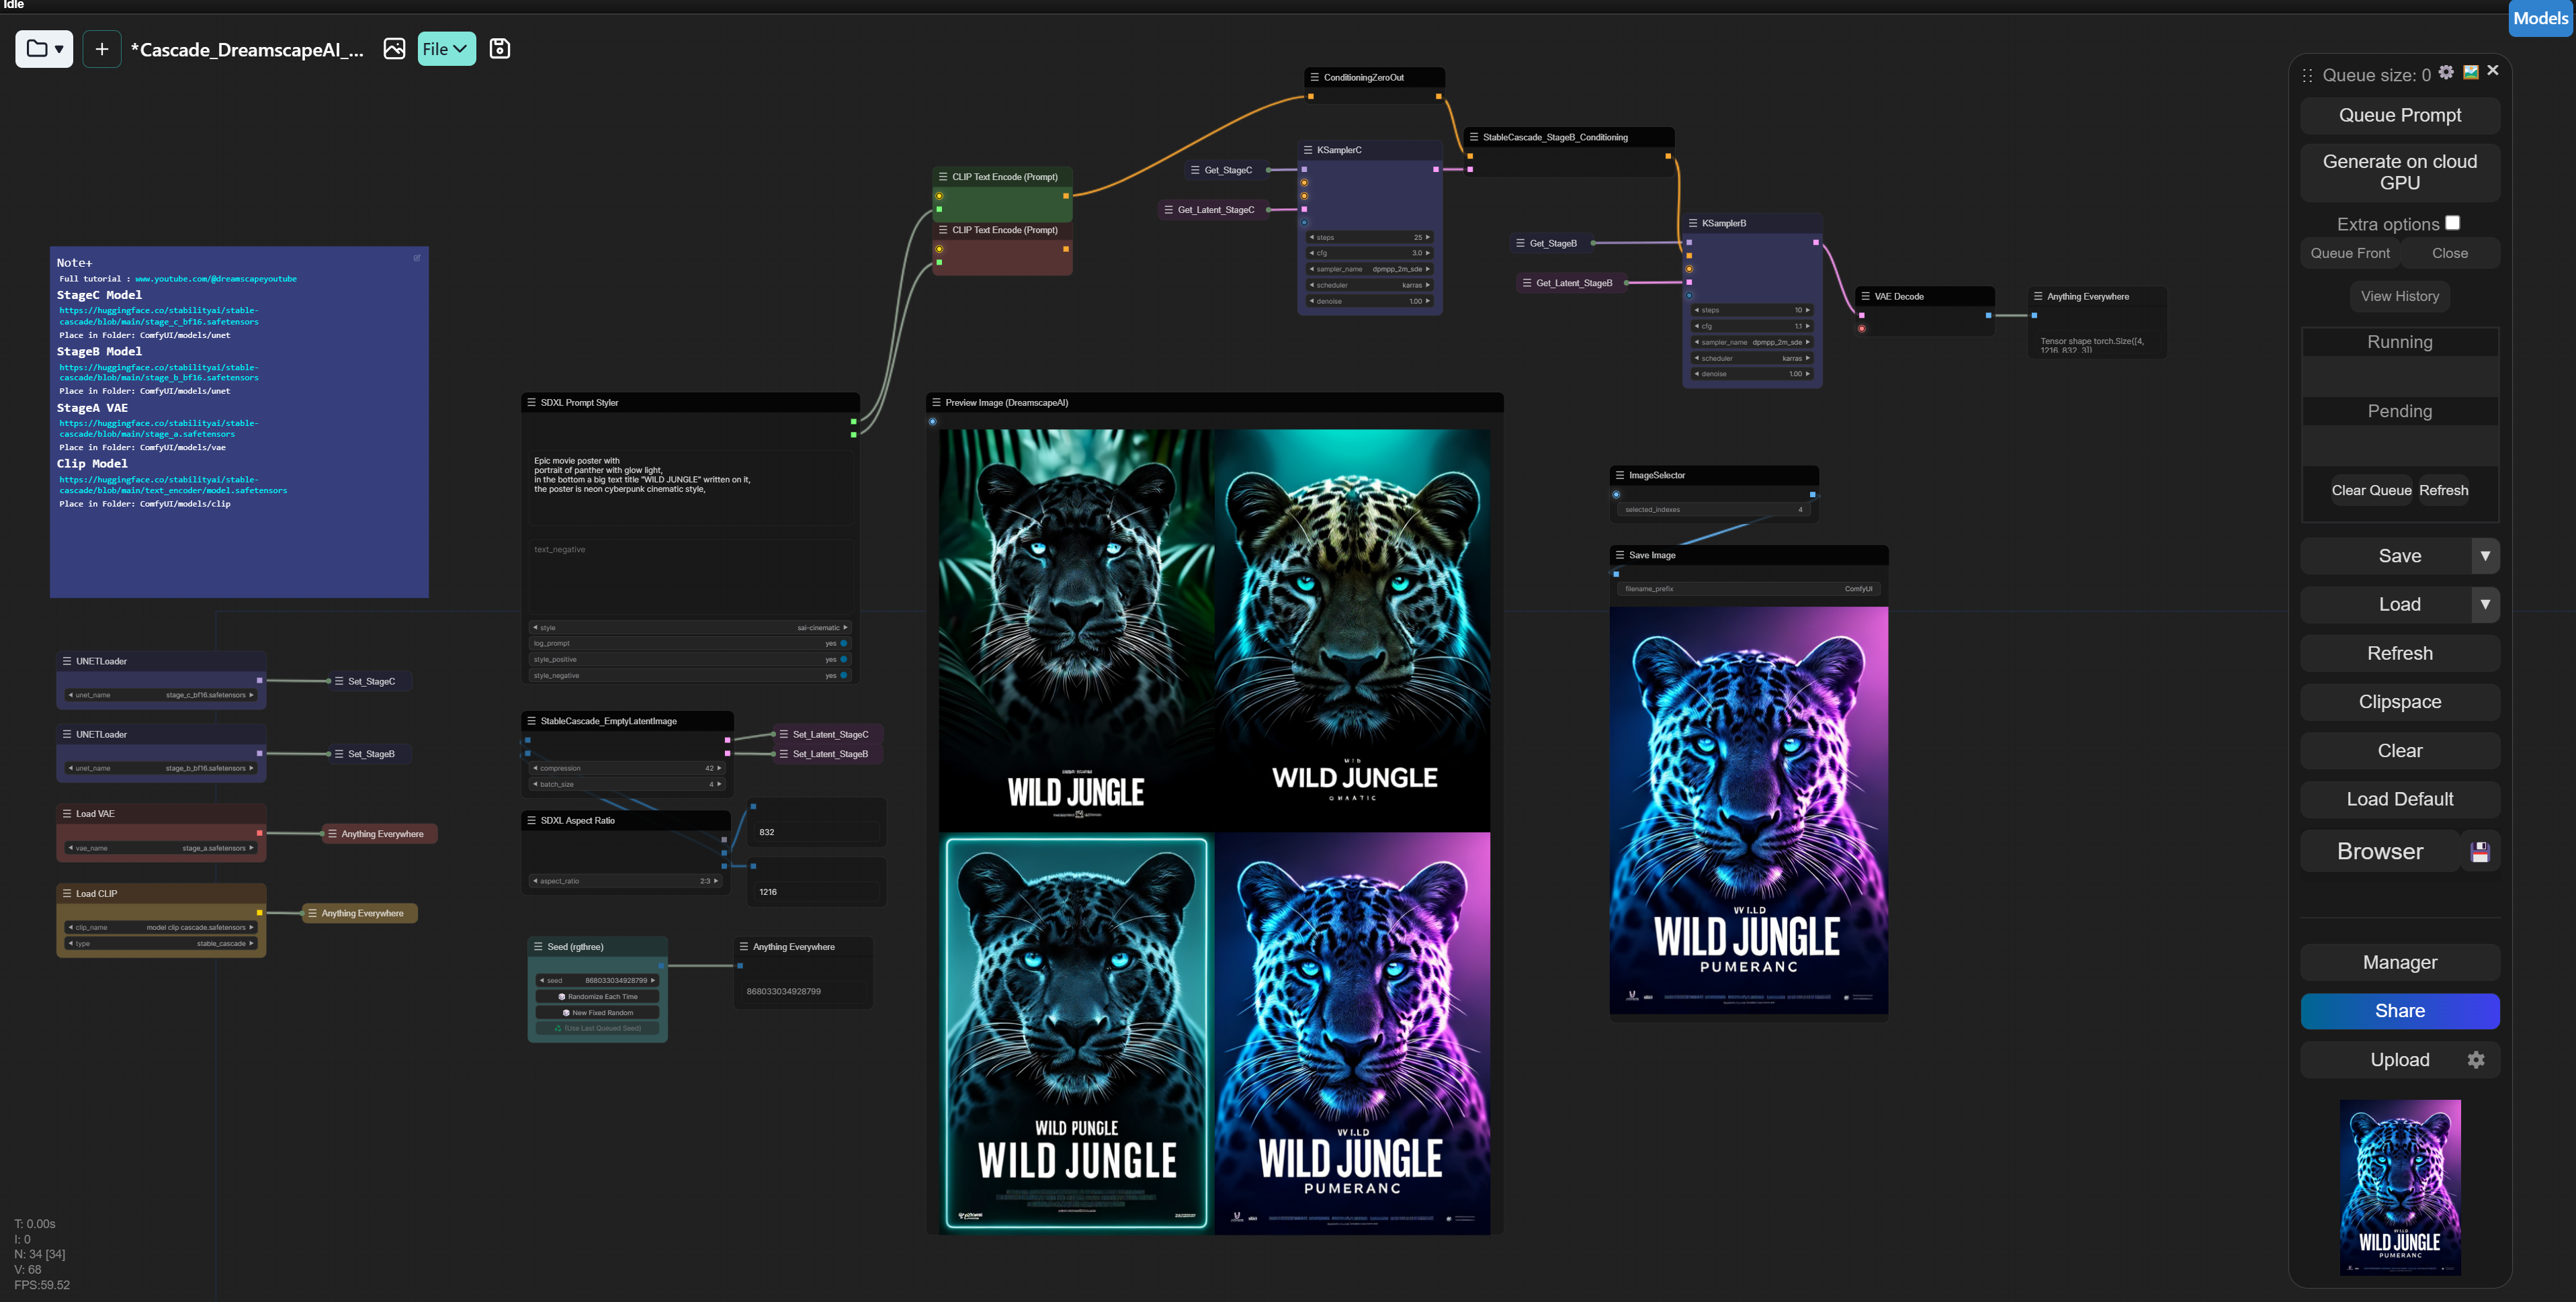Open the SDXL Prompt Styler node menu
The width and height of the screenshot is (2576, 1302).
[531, 403]
